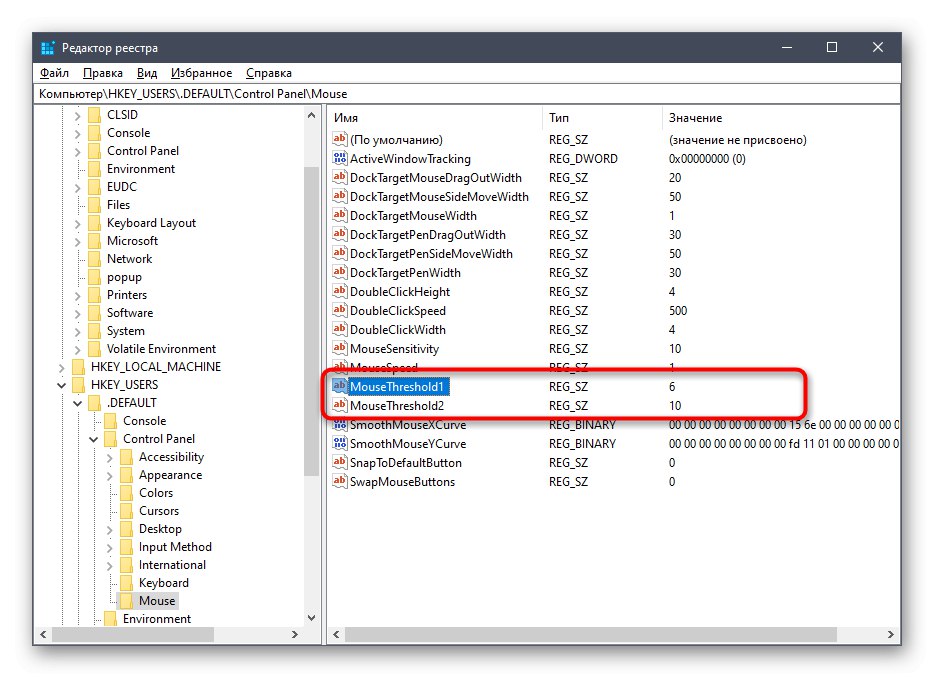Collapse the .DEFAULT key
This screenshot has width=934, height=678.
[77, 403]
